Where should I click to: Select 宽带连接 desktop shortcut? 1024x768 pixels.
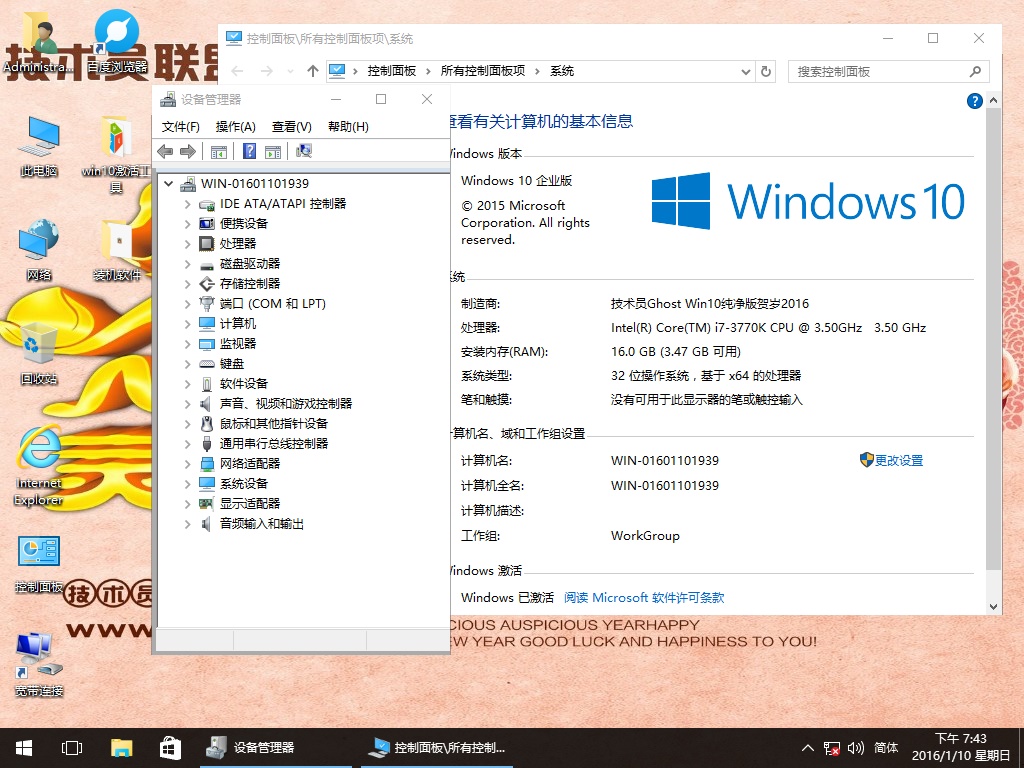tap(39, 664)
